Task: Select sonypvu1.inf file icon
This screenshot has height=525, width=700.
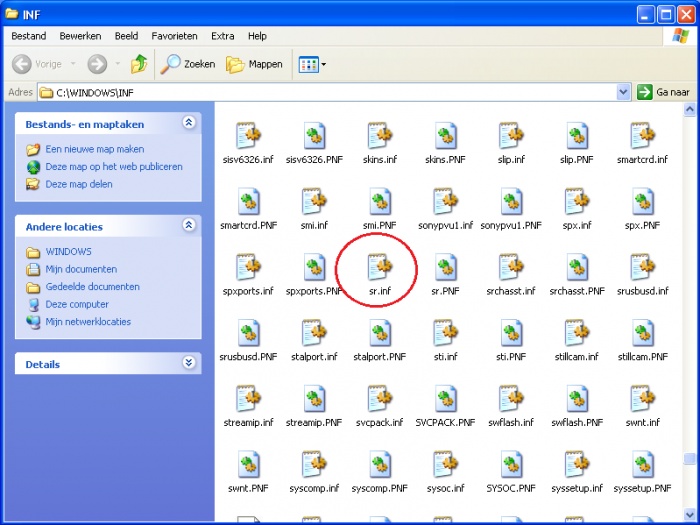Action: coord(445,202)
